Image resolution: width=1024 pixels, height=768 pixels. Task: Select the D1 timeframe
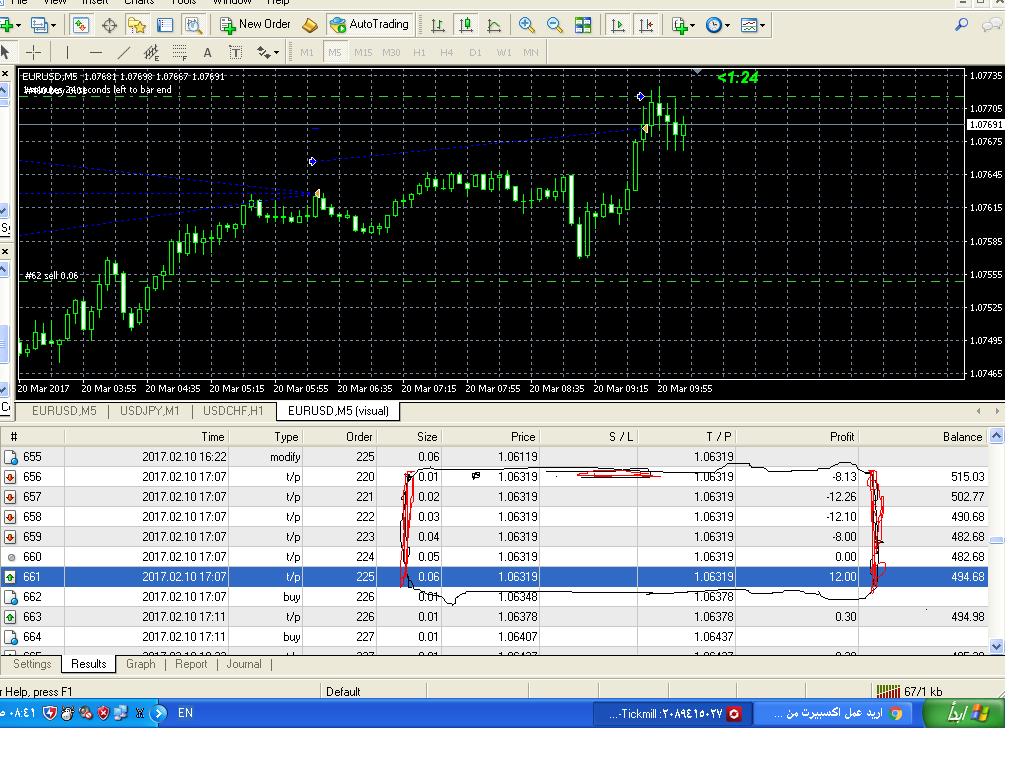coord(475,52)
